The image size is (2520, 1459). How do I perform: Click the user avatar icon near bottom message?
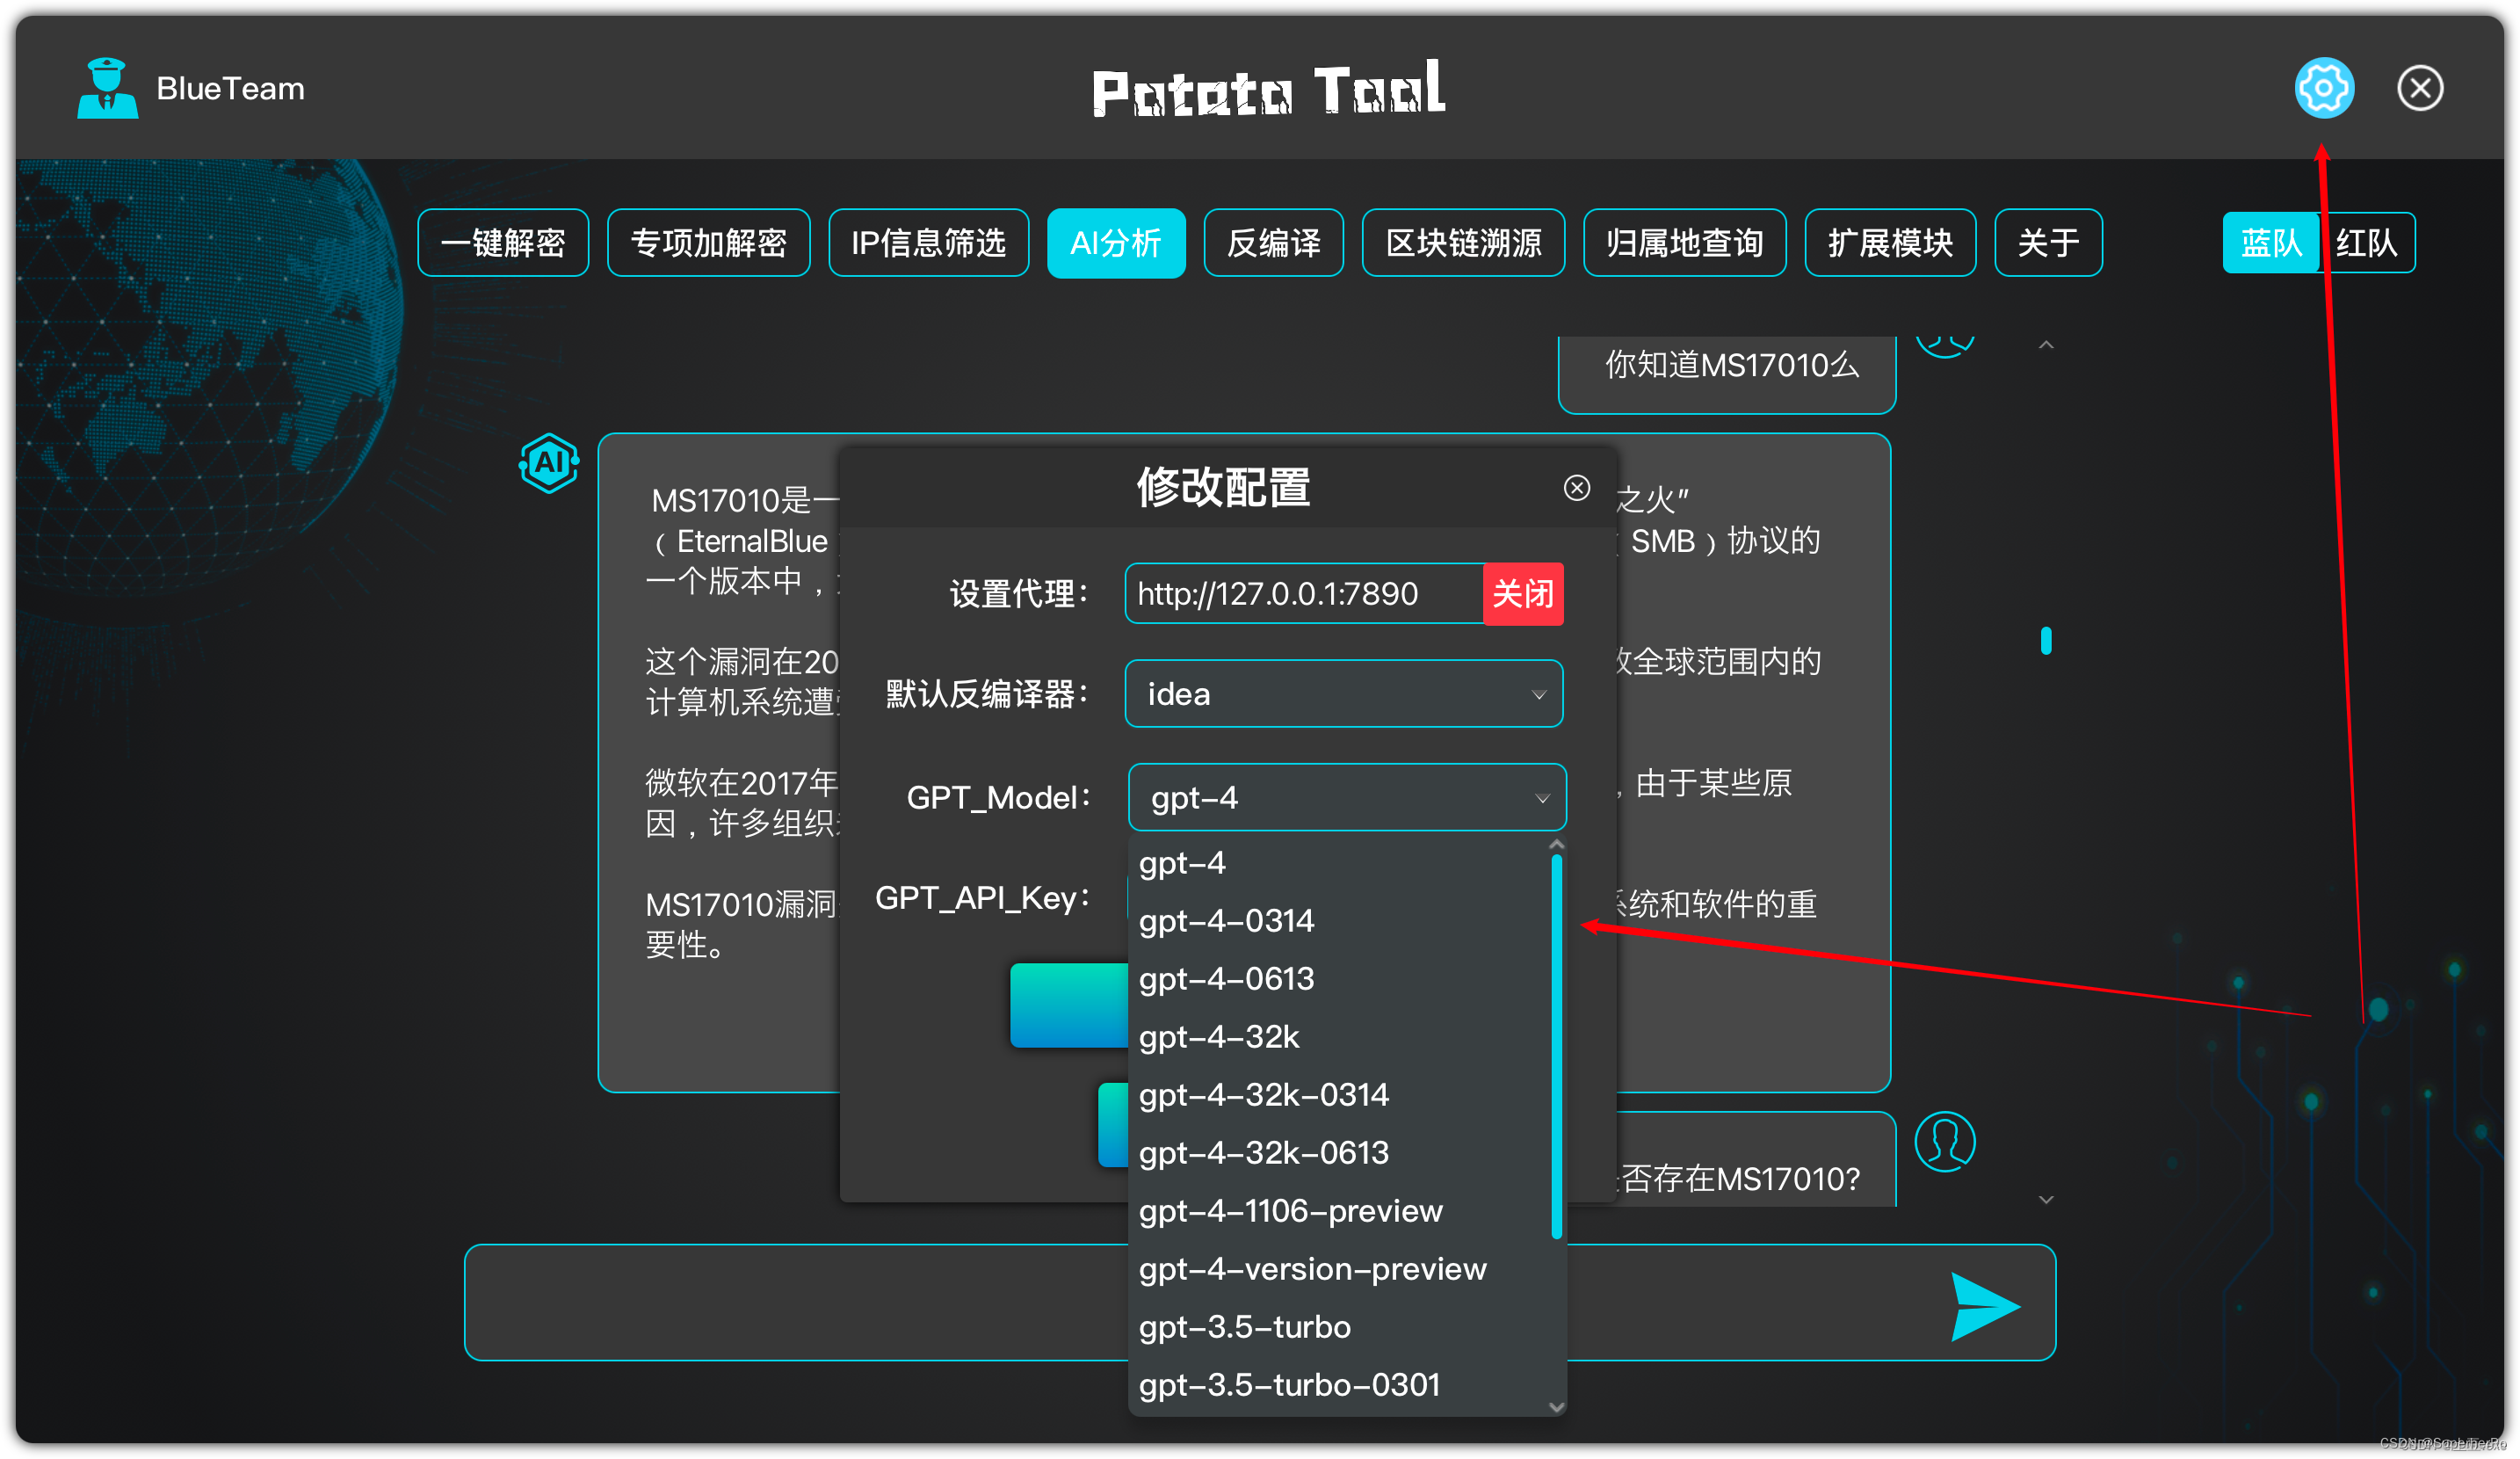coord(1944,1141)
